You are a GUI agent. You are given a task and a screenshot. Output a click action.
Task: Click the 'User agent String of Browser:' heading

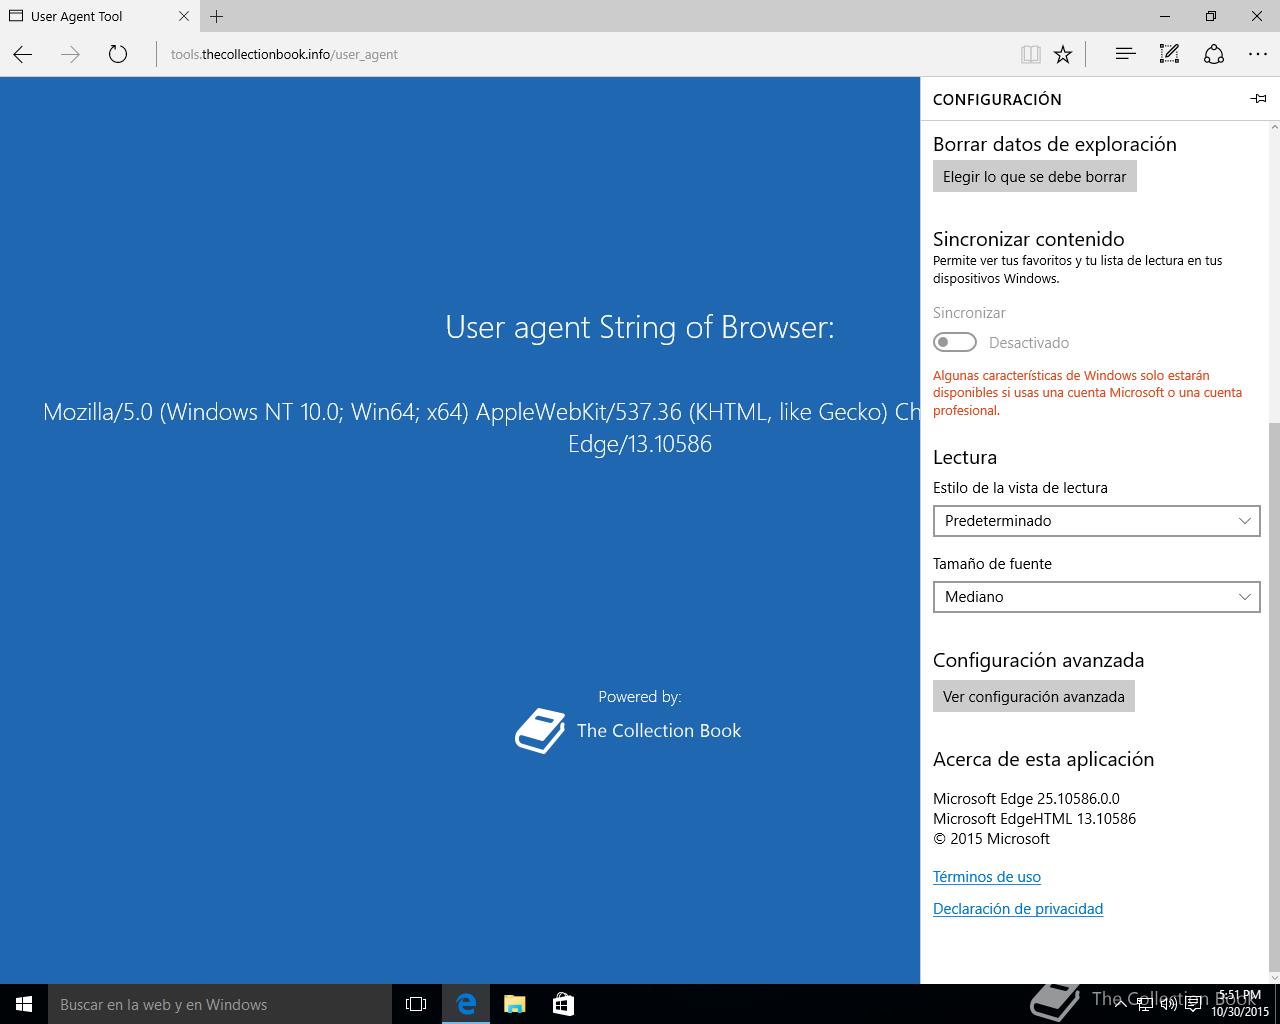pyautogui.click(x=640, y=327)
